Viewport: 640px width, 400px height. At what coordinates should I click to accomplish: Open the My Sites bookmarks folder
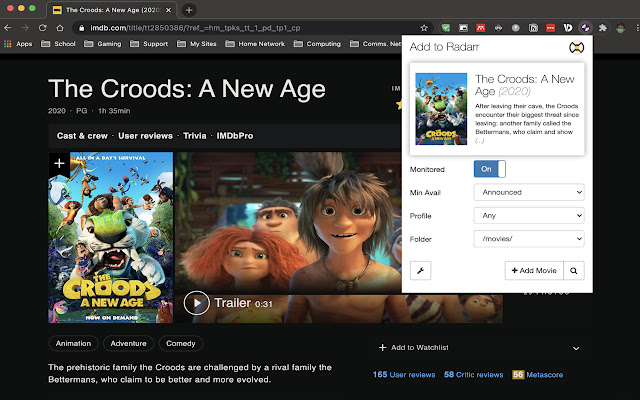(197, 44)
